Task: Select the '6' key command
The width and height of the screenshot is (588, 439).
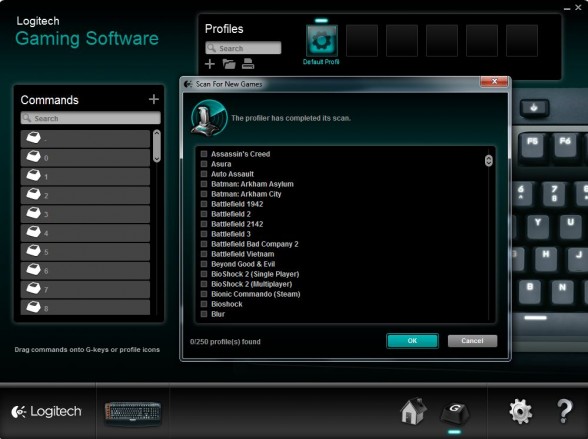Action: pos(85,270)
